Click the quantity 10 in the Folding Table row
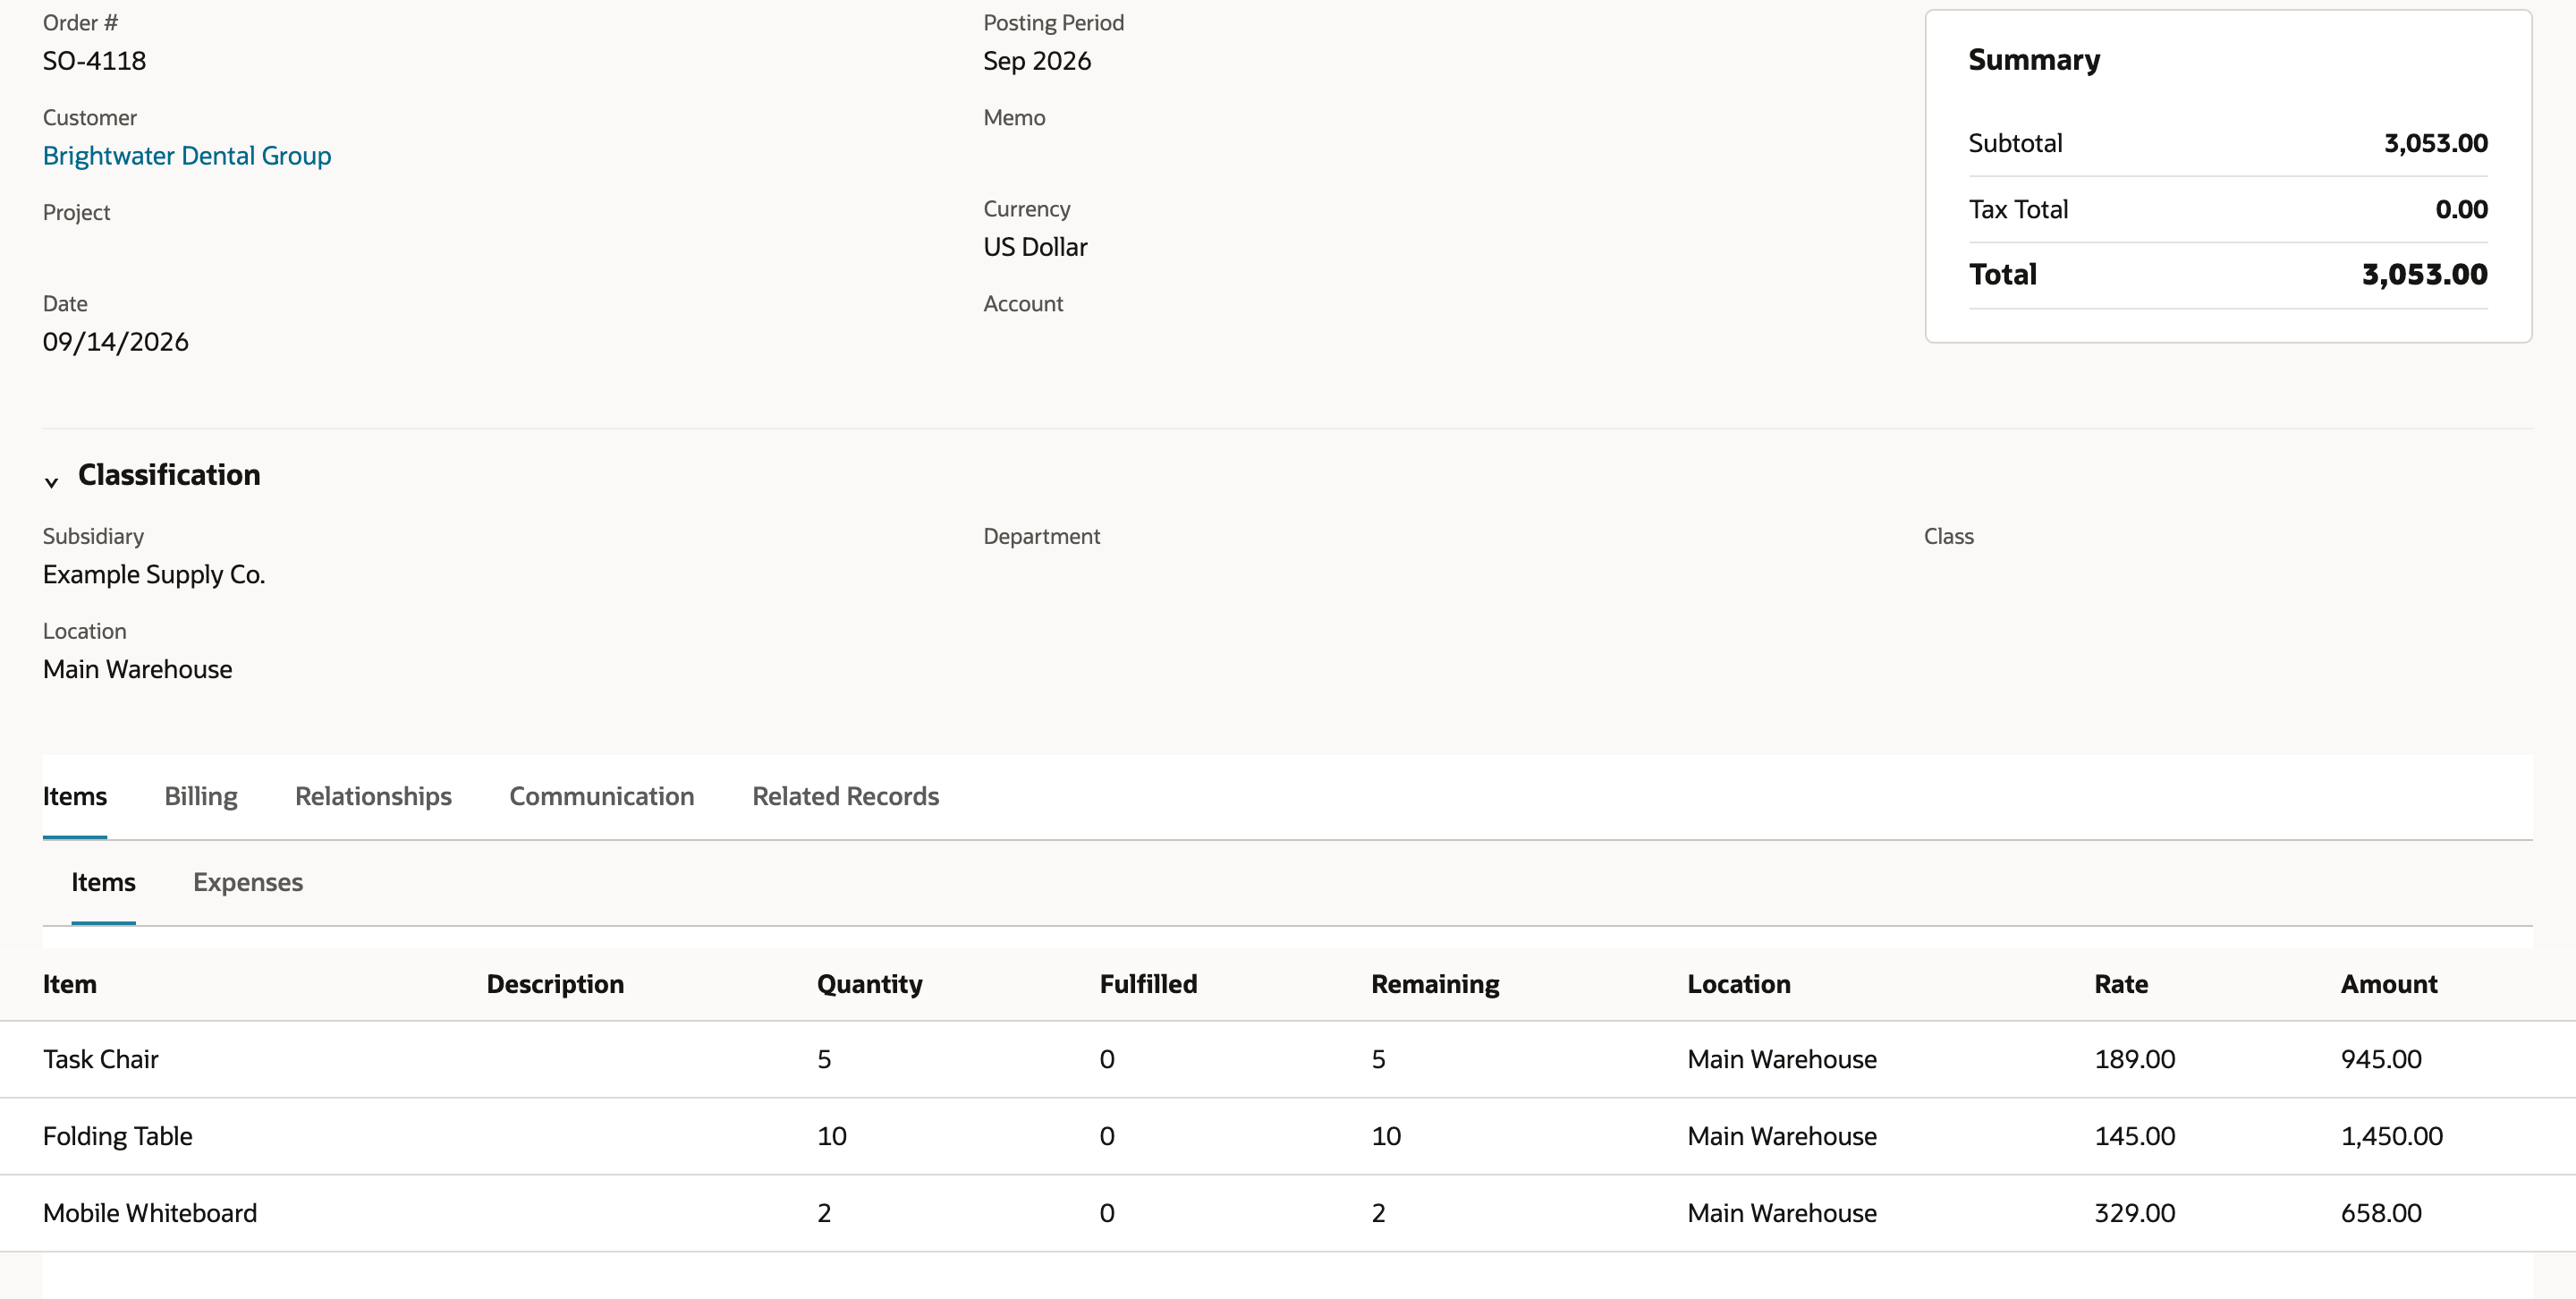2576x1299 pixels. click(x=832, y=1136)
